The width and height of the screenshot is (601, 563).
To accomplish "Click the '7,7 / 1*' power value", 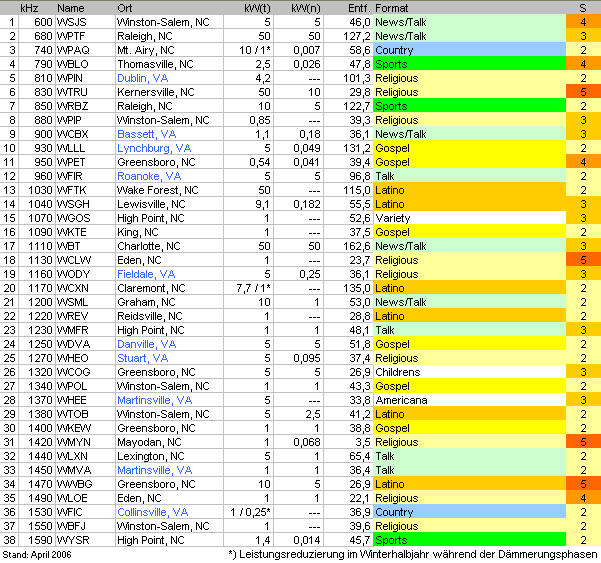I will click(253, 288).
